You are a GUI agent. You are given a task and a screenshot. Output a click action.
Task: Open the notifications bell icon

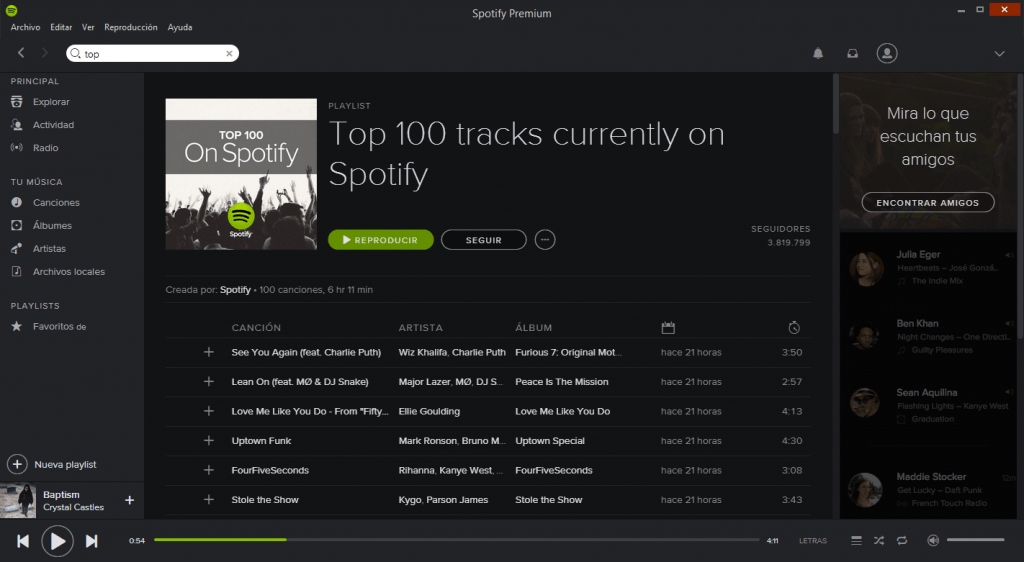[x=818, y=53]
